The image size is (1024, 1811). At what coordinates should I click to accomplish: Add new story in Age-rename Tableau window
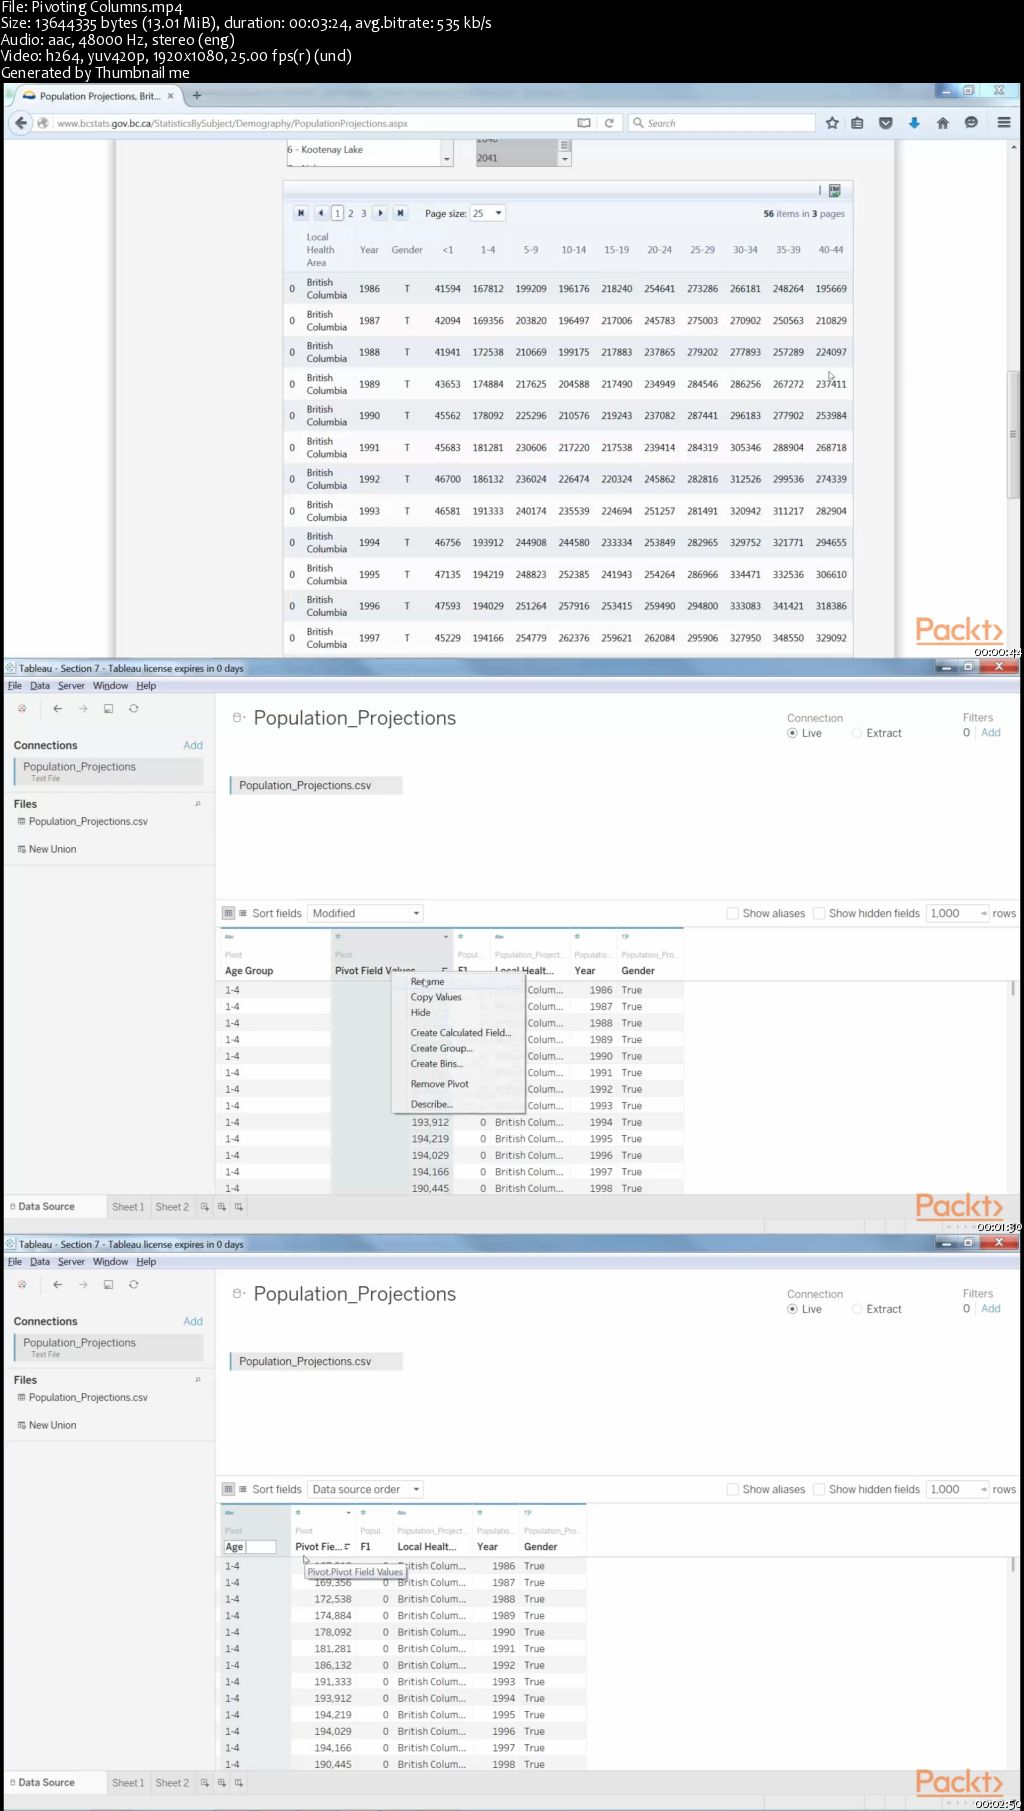point(239,1783)
